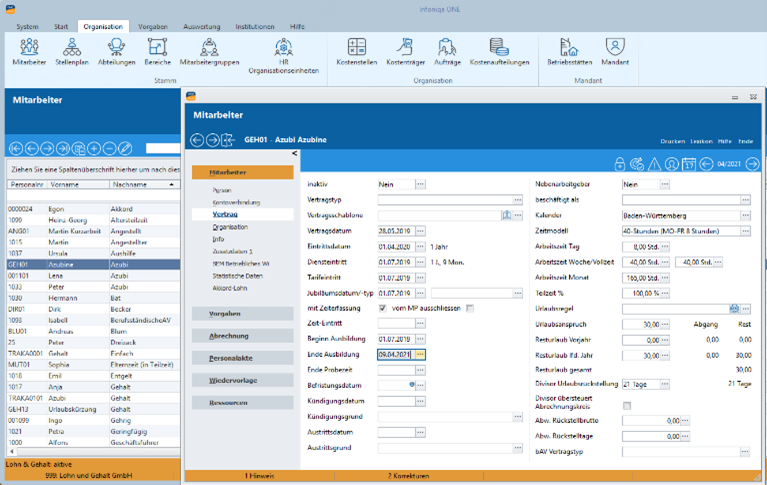This screenshot has height=485, width=767.
Task: Click the Drucken link
Action: [673, 141]
